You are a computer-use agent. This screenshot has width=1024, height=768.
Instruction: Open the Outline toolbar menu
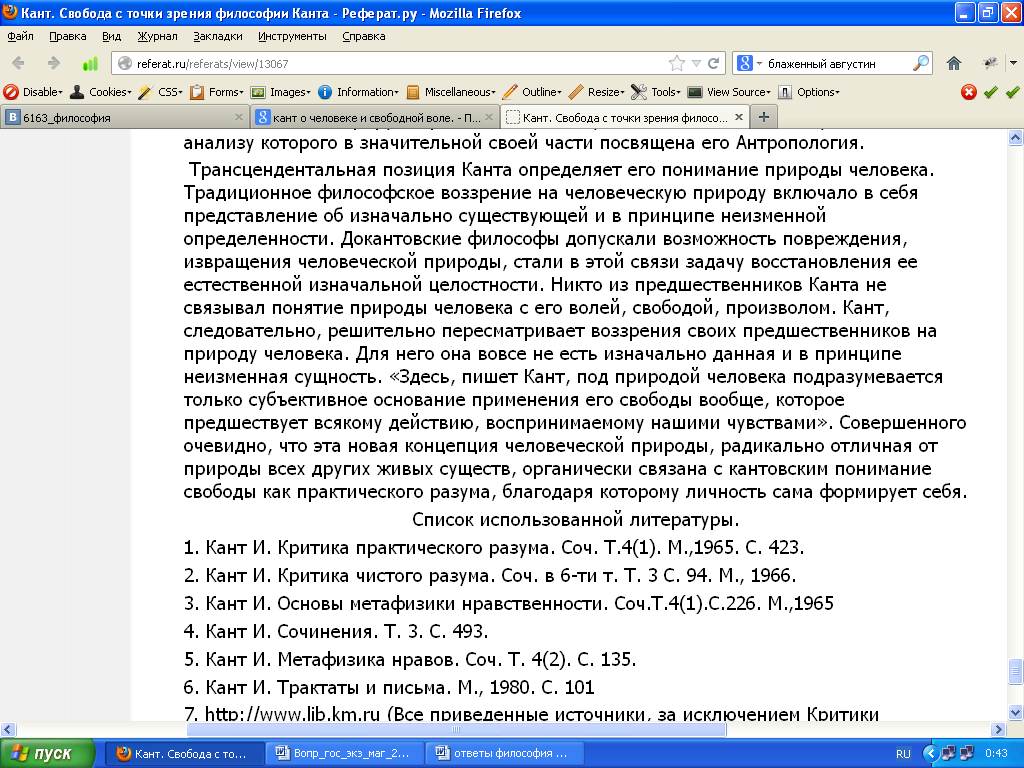532,92
